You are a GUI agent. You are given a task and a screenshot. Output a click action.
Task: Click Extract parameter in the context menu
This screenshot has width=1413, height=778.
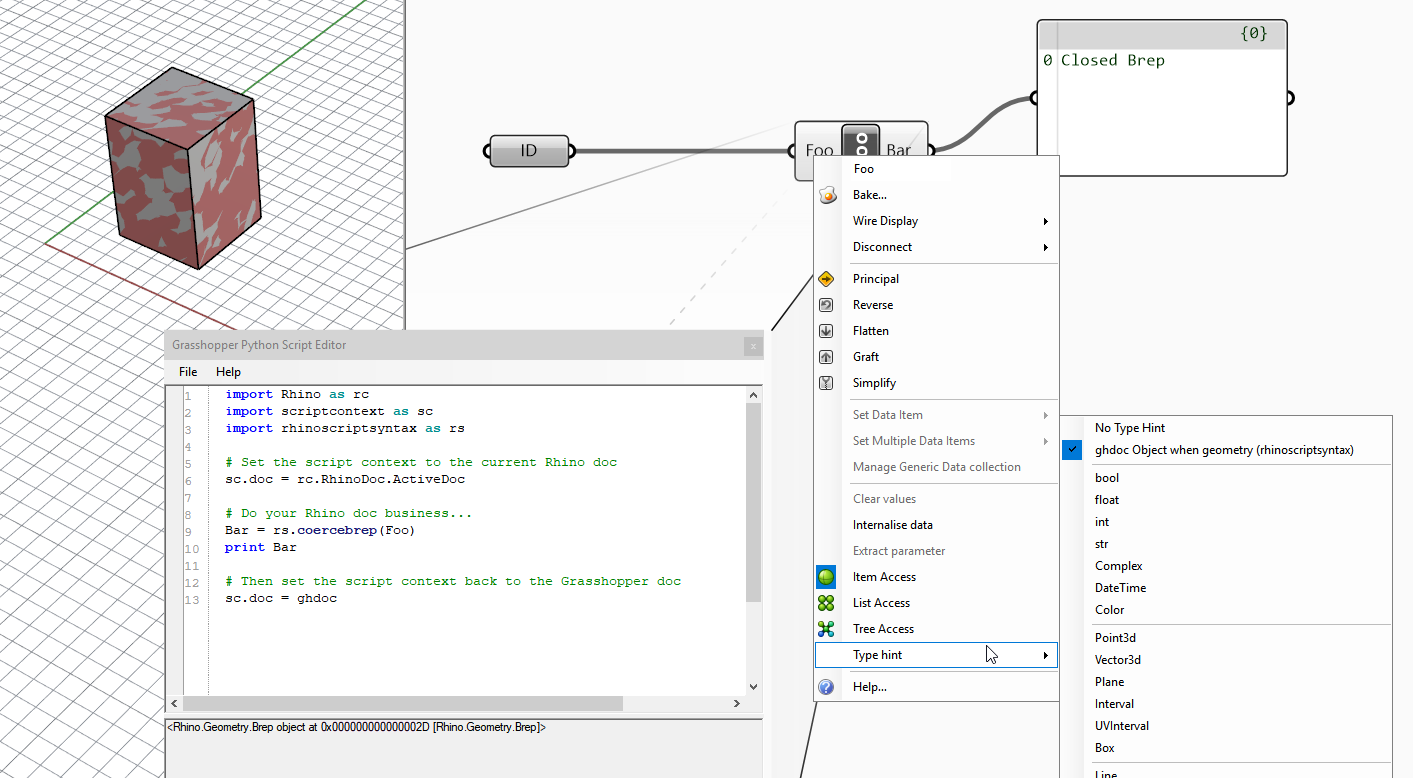click(x=898, y=550)
